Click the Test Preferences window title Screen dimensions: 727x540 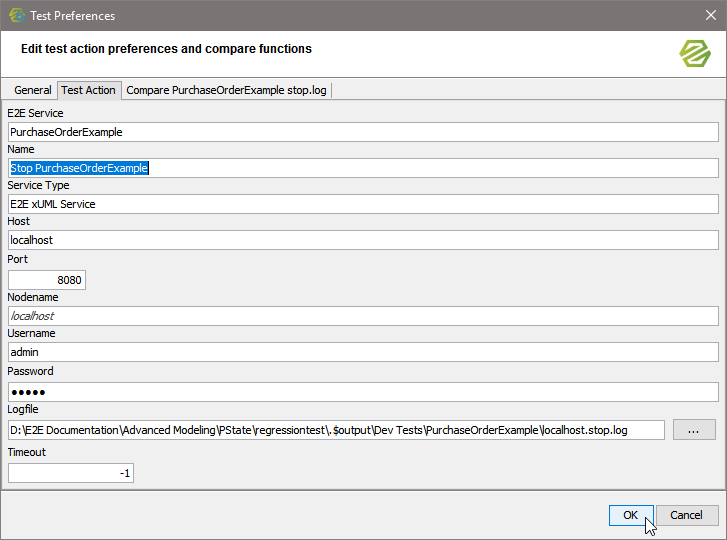(x=72, y=15)
